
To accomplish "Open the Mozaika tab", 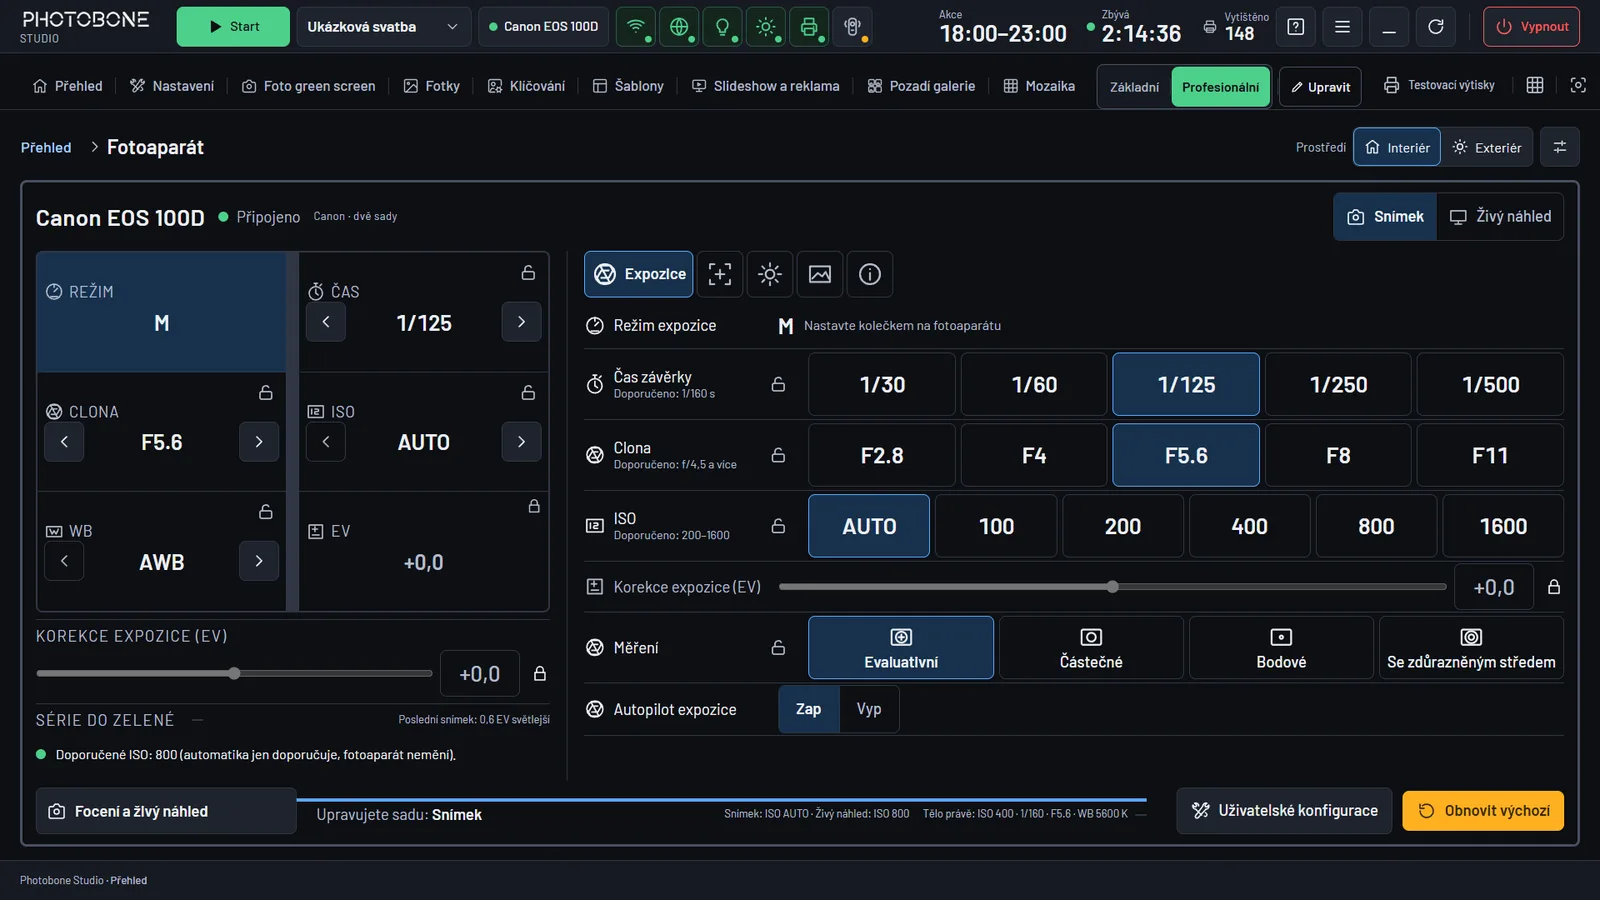I will (x=1039, y=86).
